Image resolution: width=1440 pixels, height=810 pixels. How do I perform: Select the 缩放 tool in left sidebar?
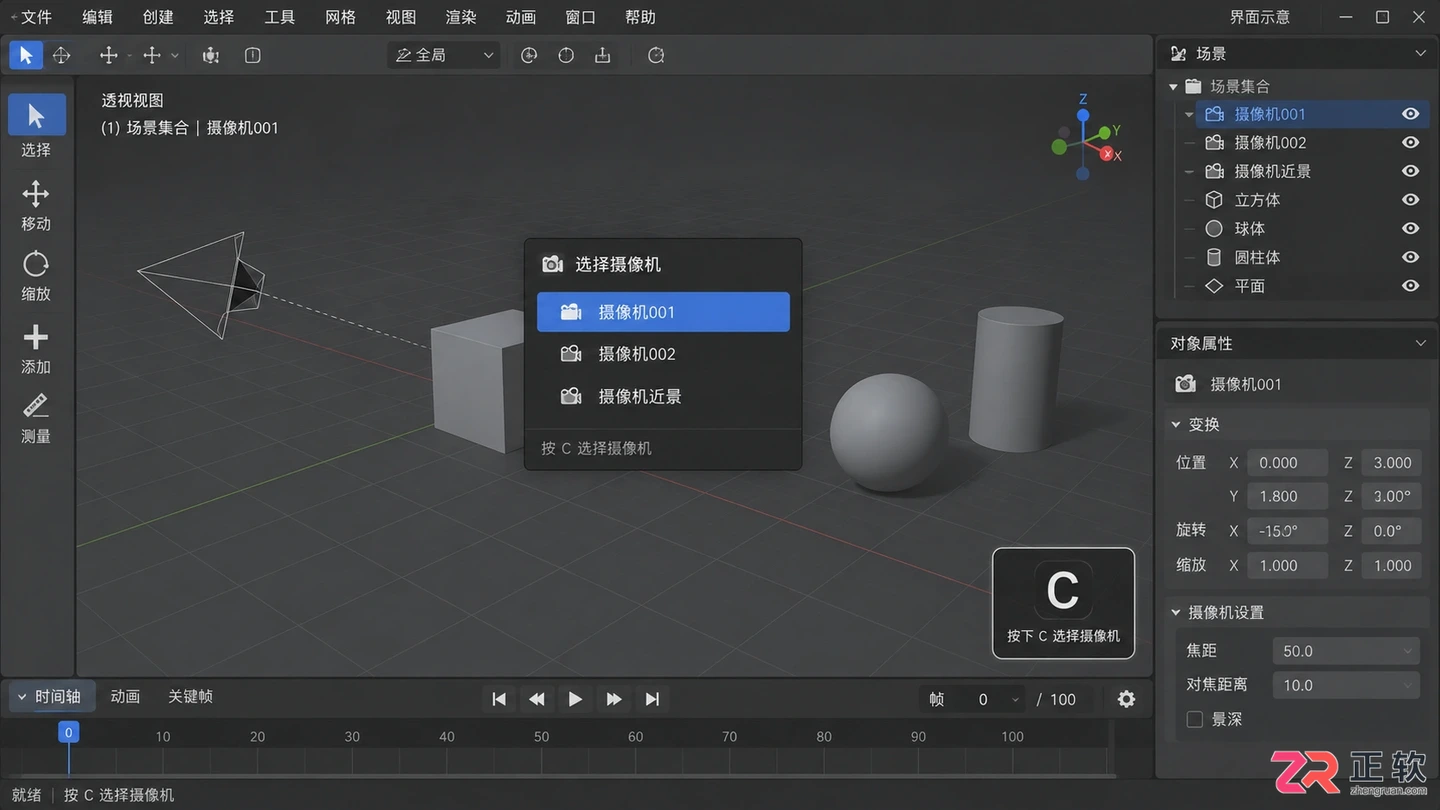tap(36, 276)
